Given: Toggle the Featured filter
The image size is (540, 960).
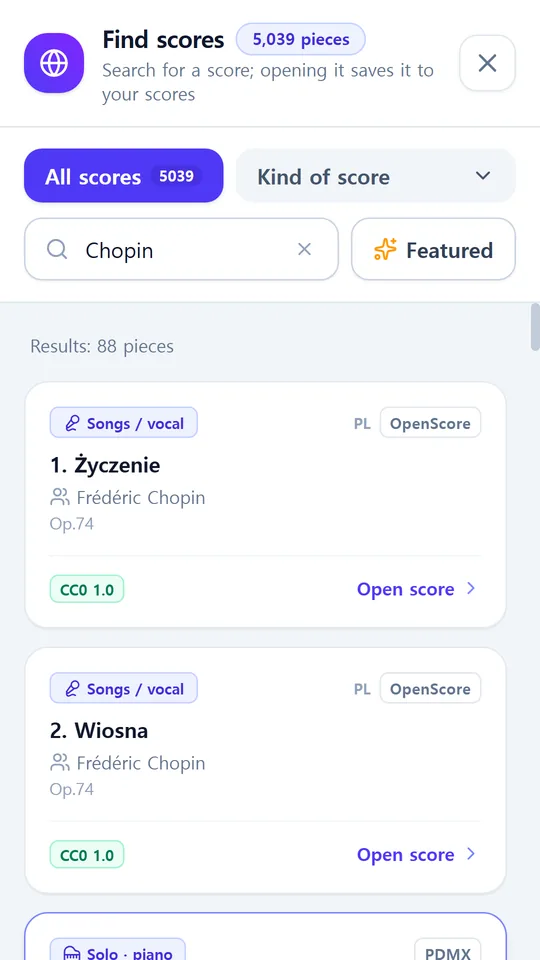Looking at the screenshot, I should (433, 249).
